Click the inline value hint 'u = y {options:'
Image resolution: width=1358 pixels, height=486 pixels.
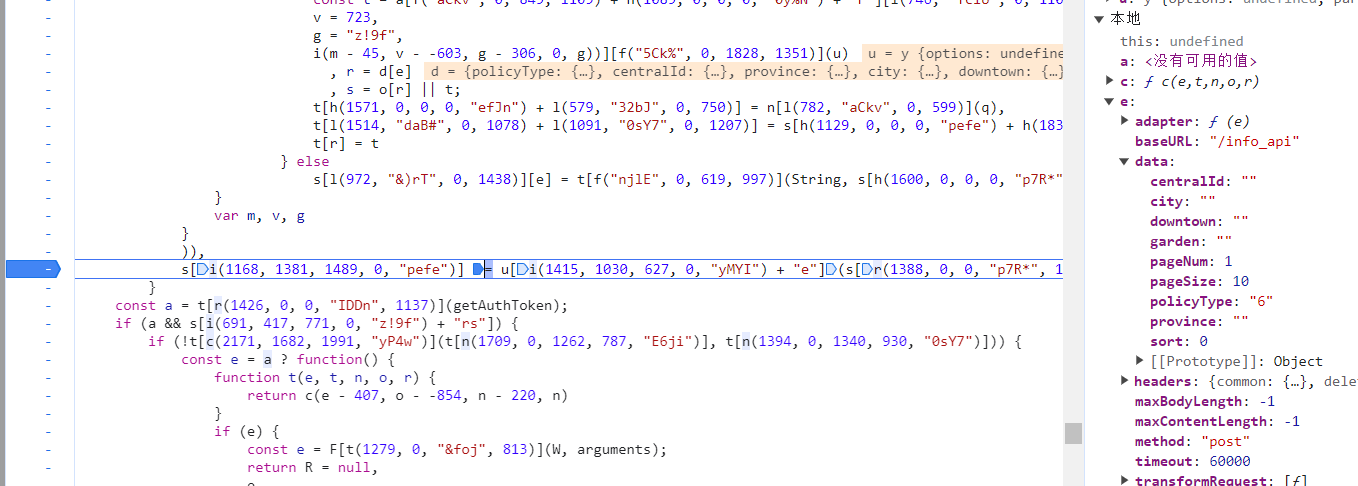961,53
